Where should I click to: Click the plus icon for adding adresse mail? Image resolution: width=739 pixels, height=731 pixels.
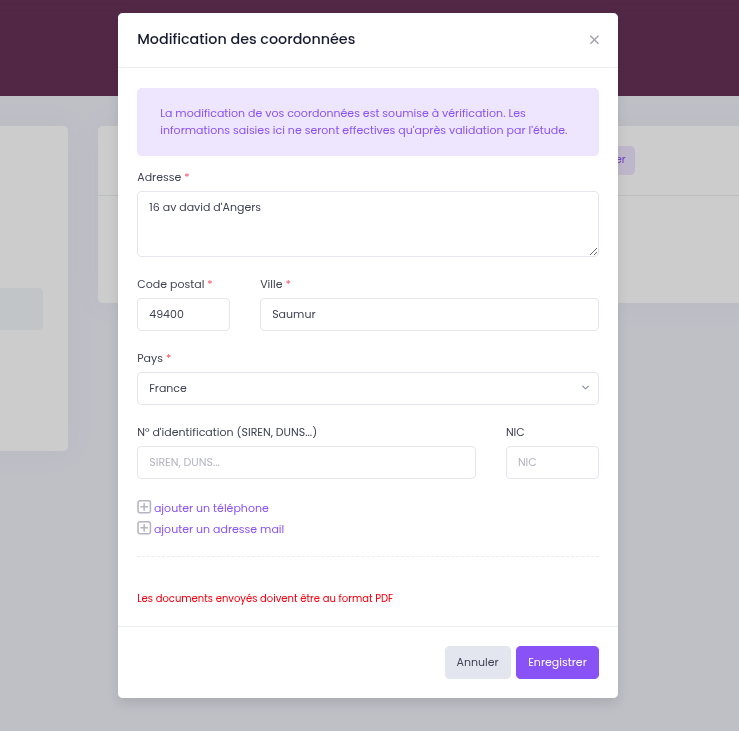[x=144, y=528]
